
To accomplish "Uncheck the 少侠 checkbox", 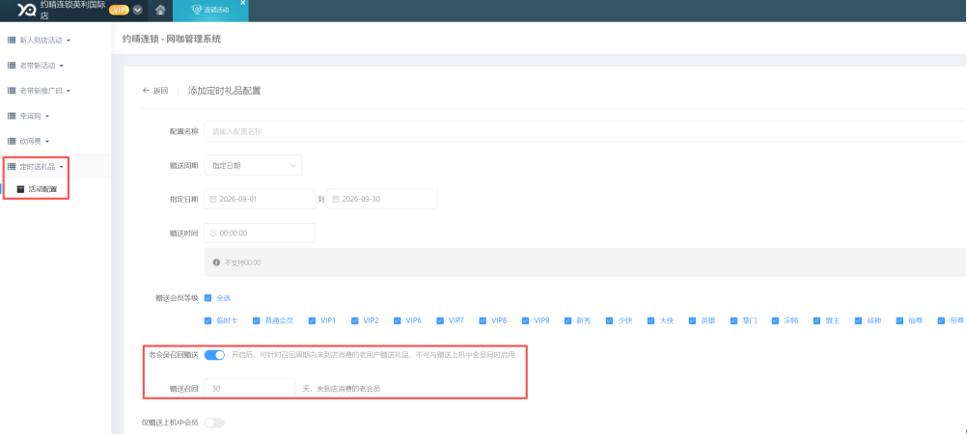I will (610, 321).
